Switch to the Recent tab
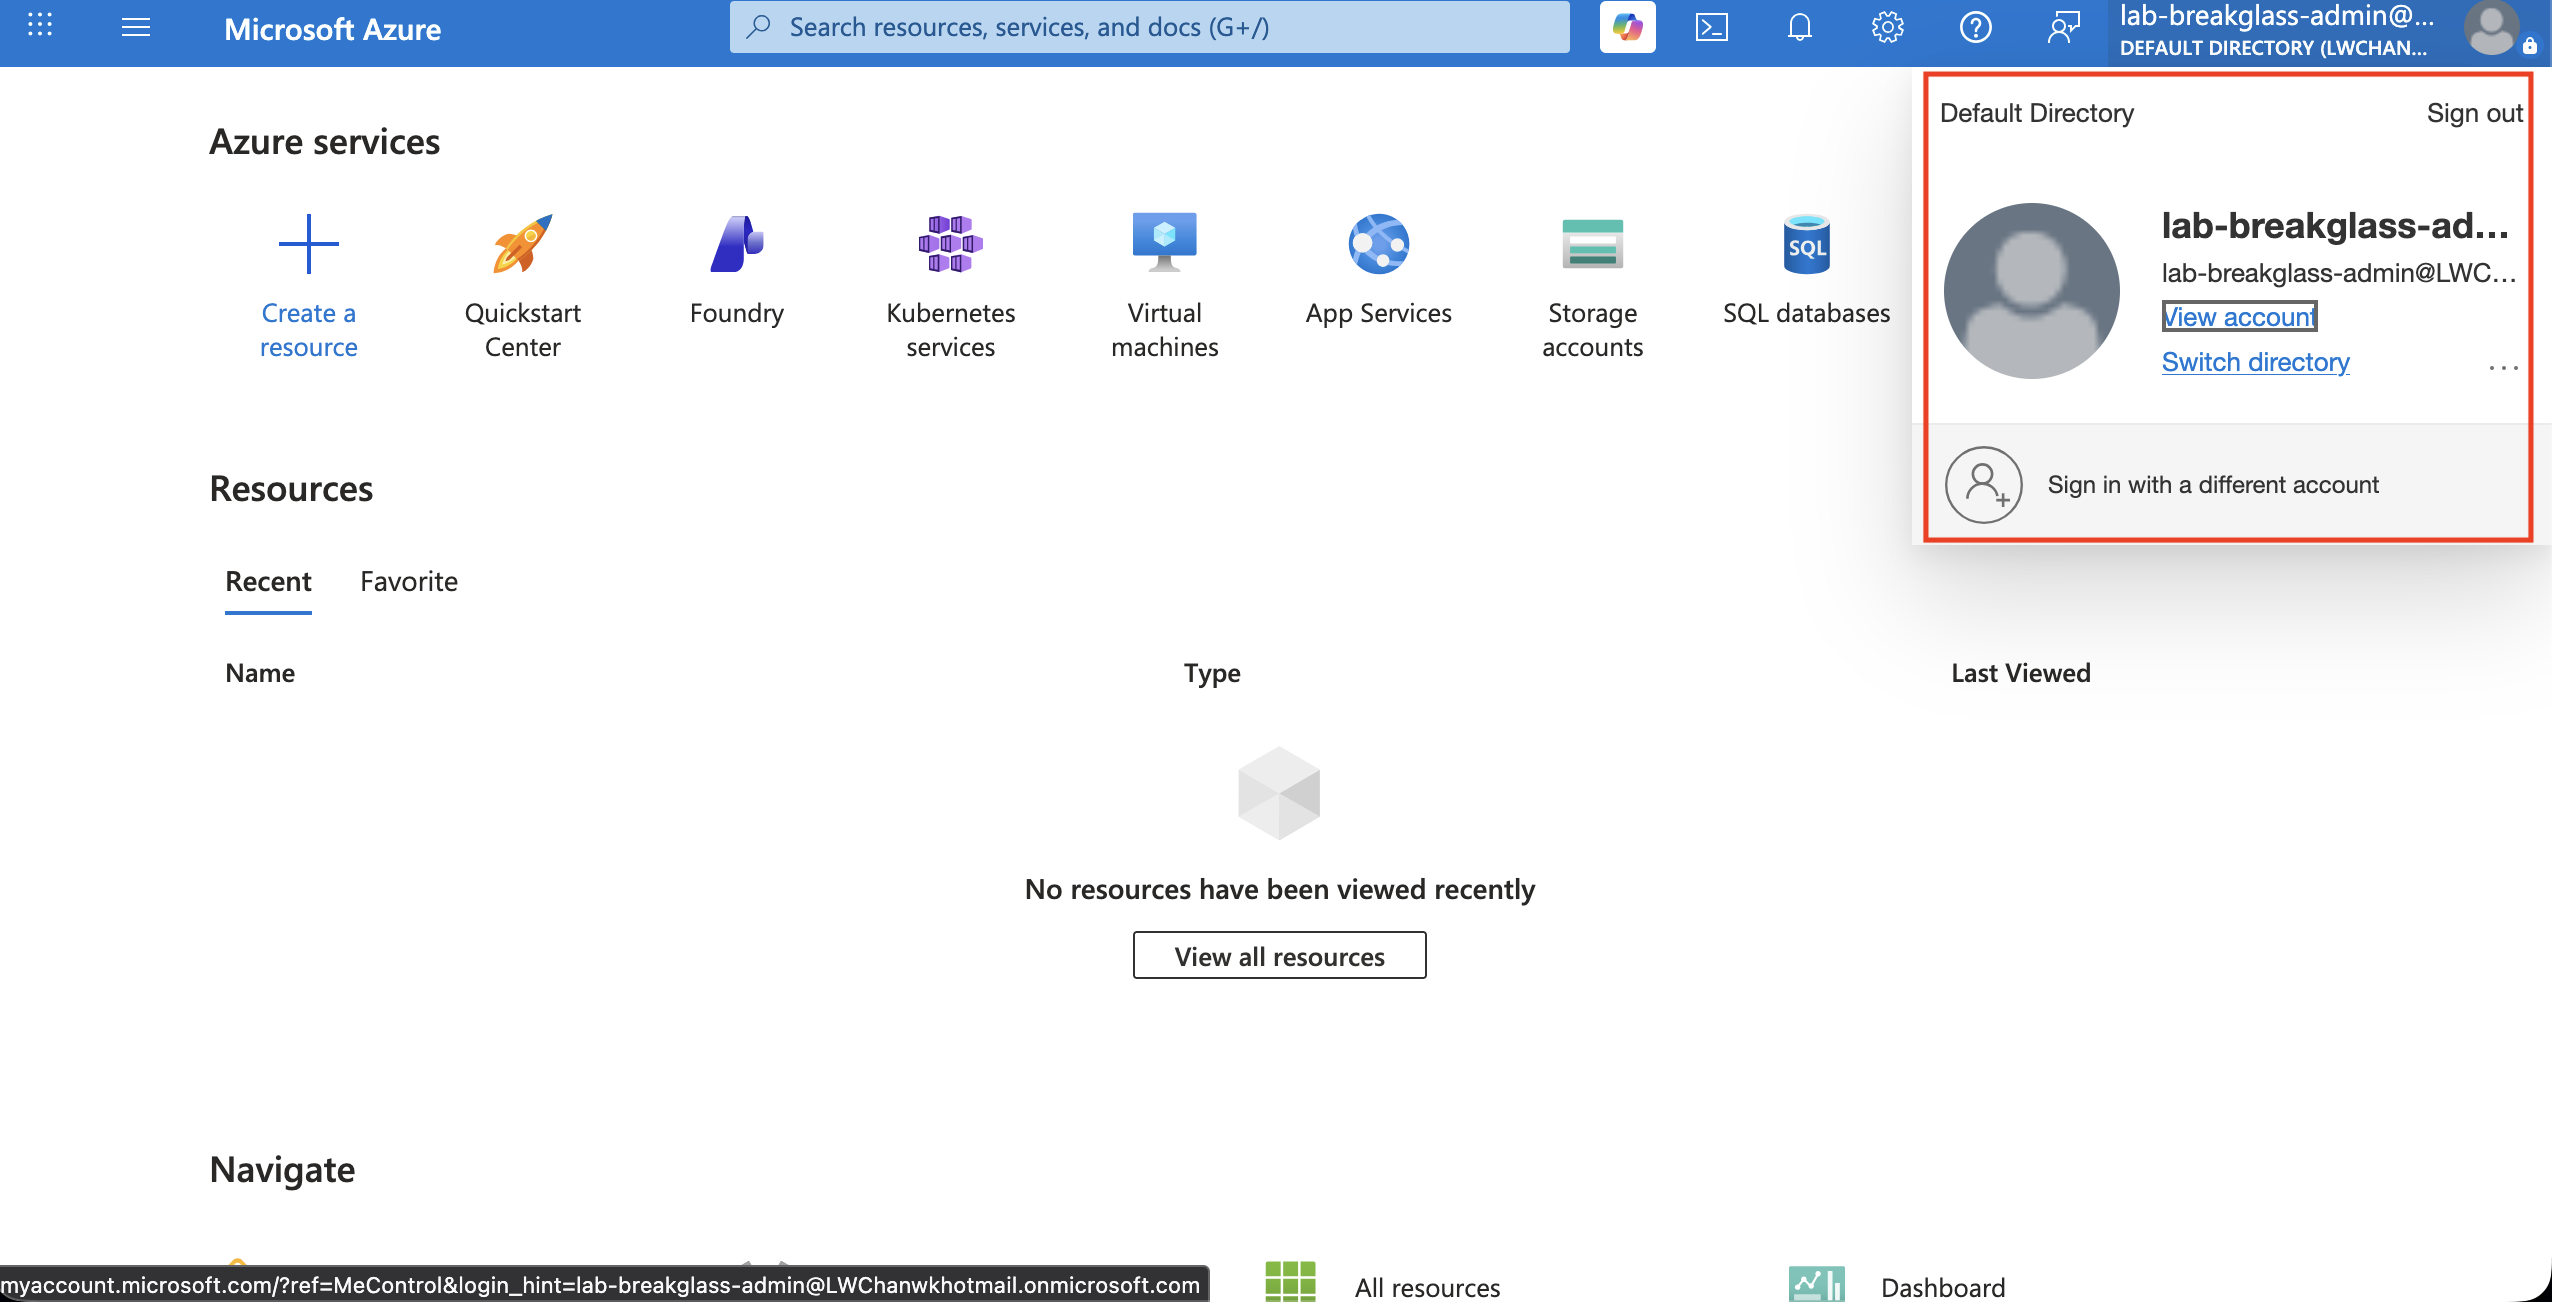The width and height of the screenshot is (2552, 1302). point(268,581)
